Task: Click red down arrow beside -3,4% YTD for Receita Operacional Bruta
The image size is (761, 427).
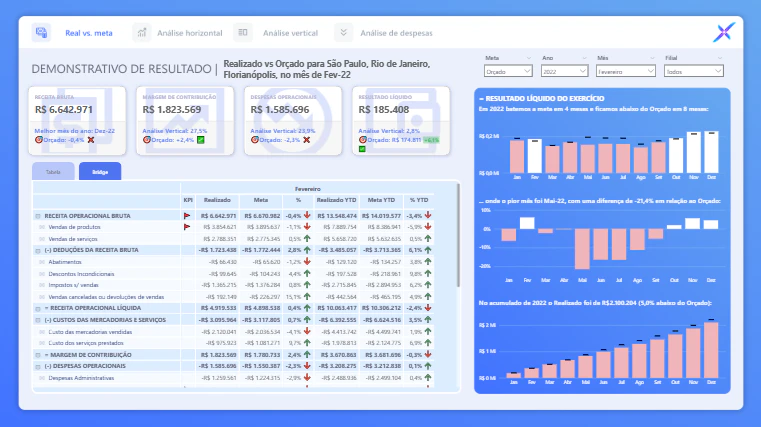Action: pyautogui.click(x=428, y=215)
